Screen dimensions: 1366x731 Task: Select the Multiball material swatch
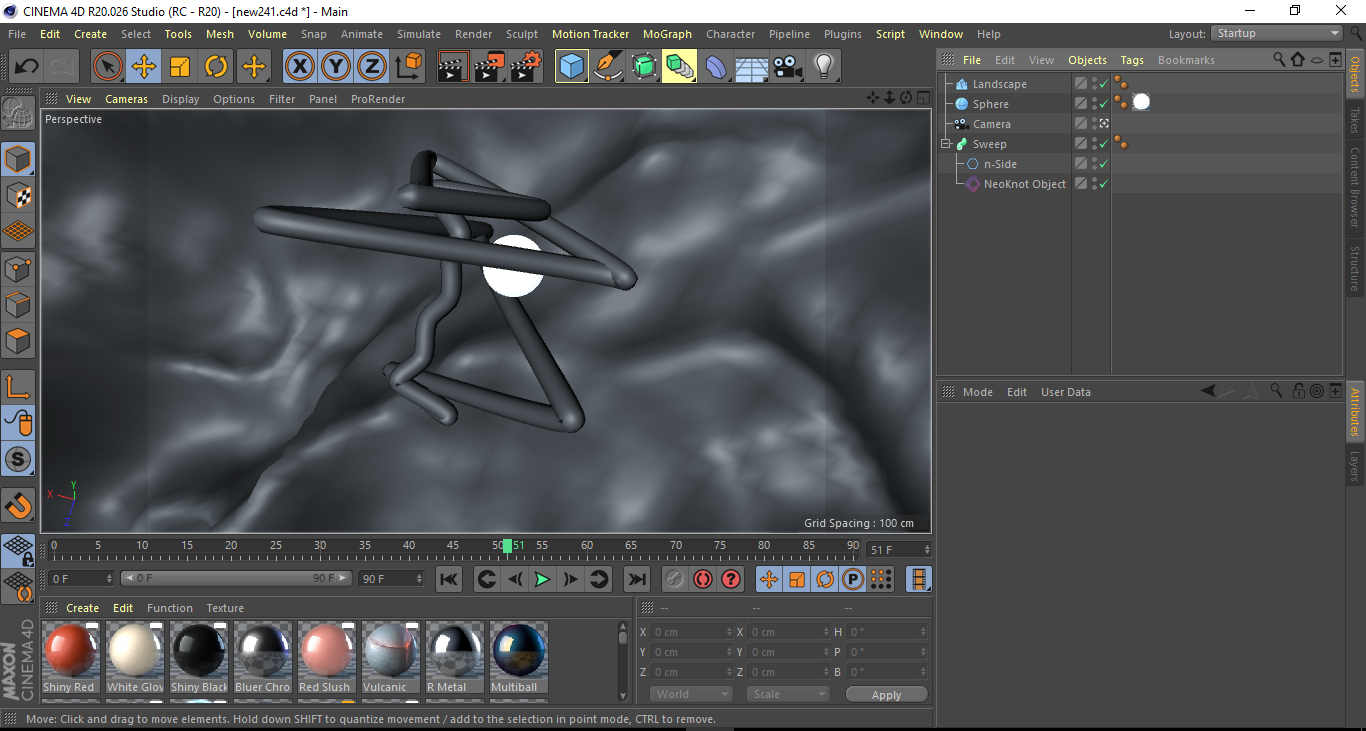pyautogui.click(x=518, y=657)
